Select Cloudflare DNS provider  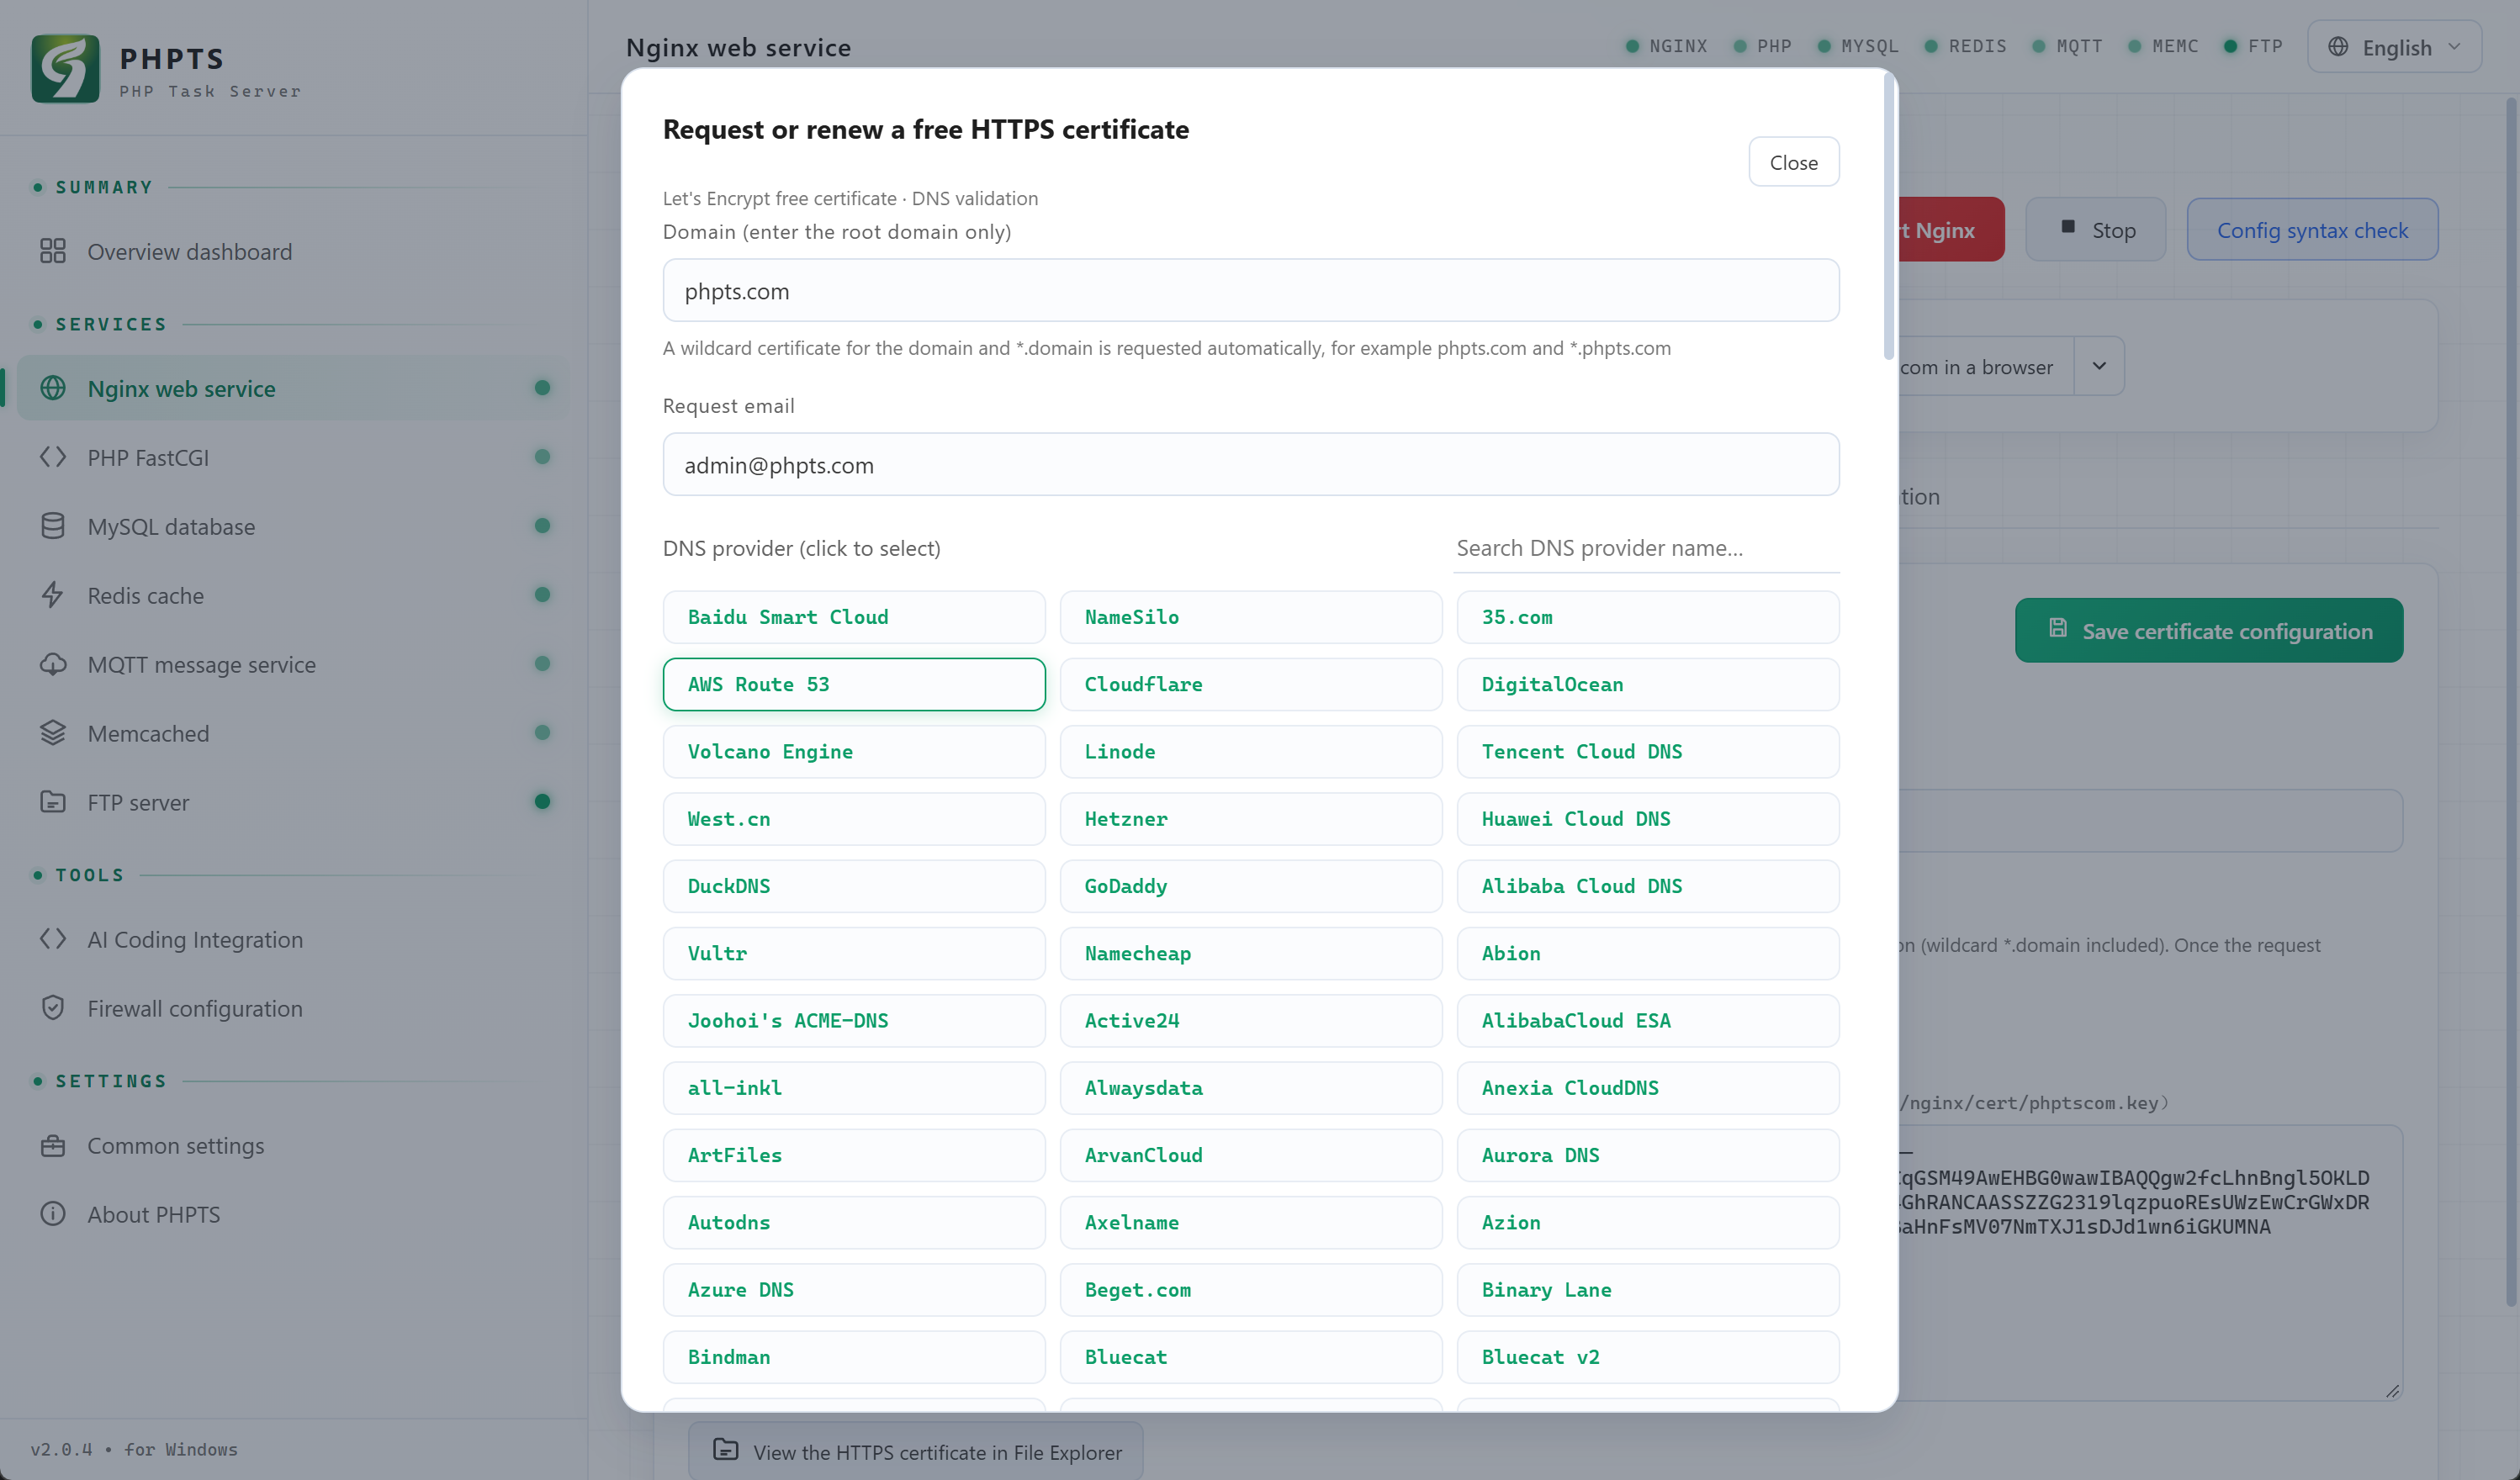tap(1251, 684)
